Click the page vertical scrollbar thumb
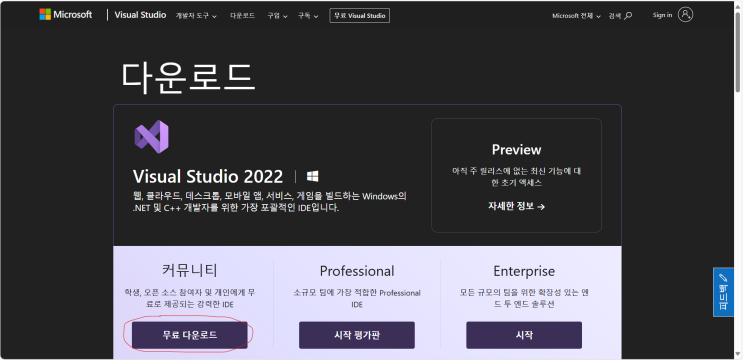 (738, 52)
